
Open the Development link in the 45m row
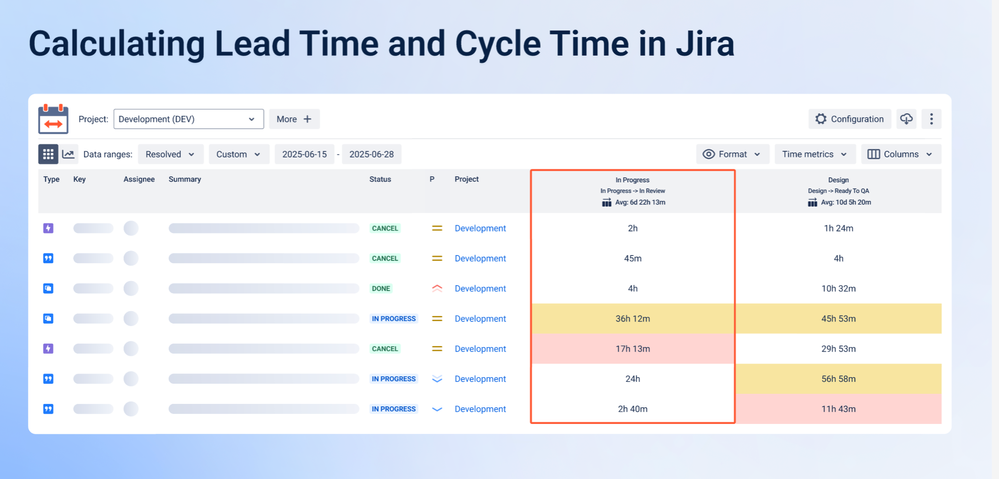[x=480, y=258]
